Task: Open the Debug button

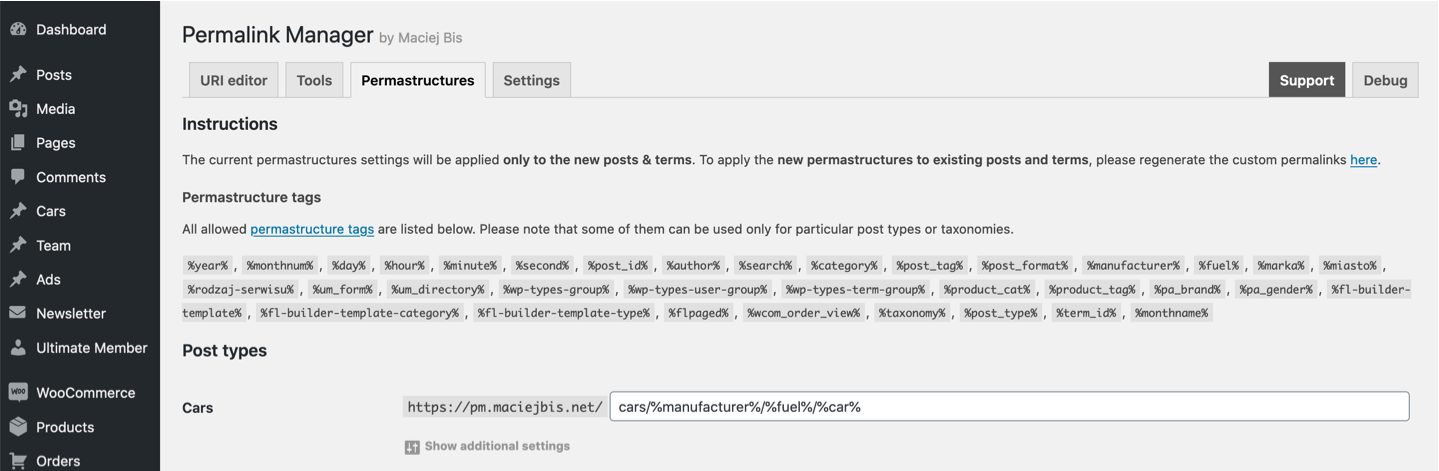Action: [1386, 80]
